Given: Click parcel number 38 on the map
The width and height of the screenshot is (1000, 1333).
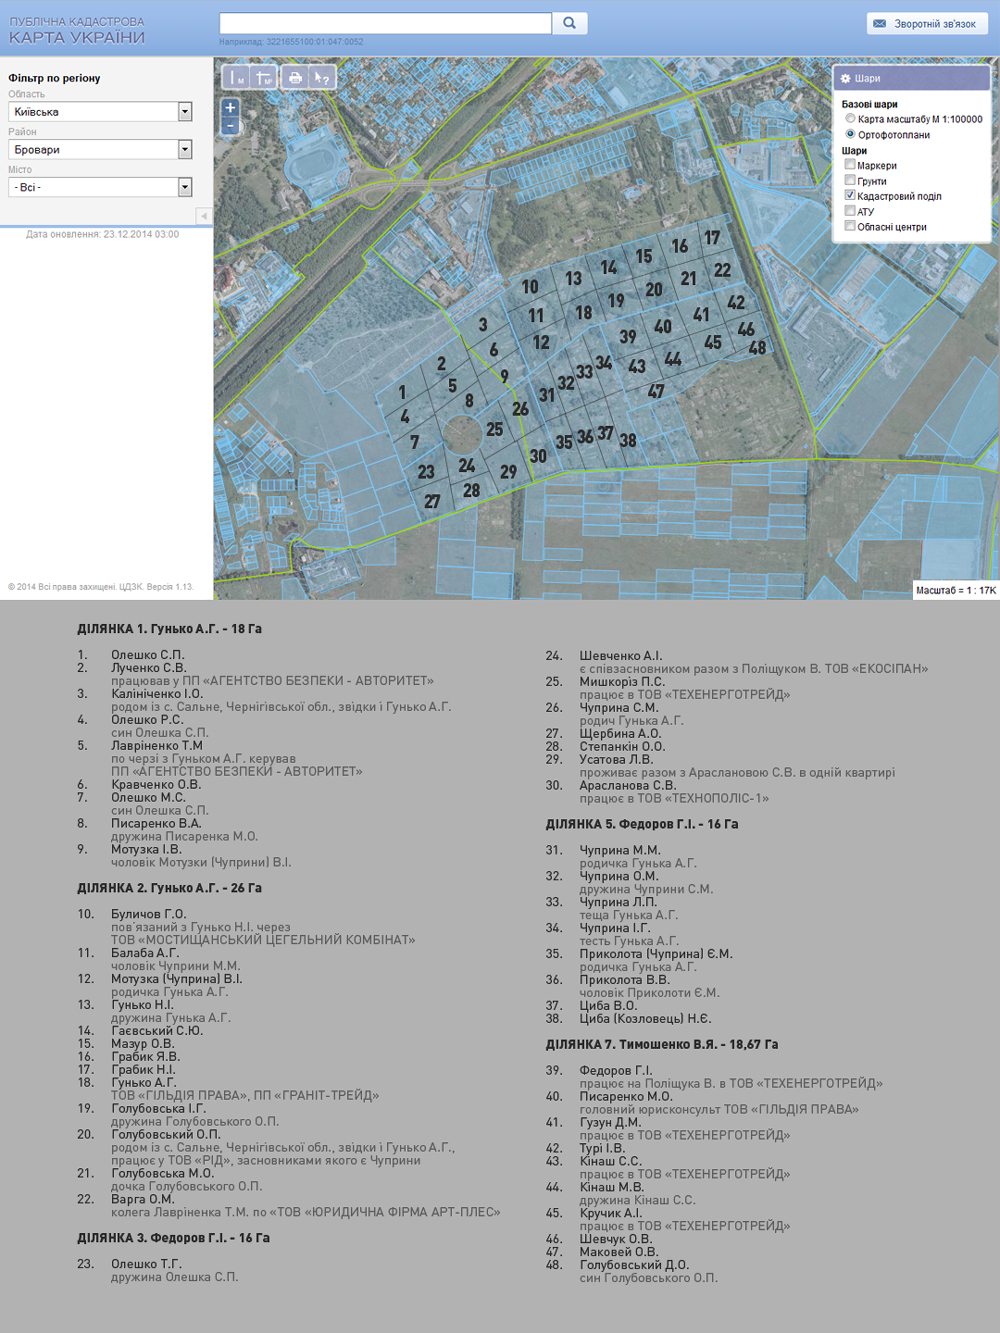Looking at the screenshot, I should tap(627, 440).
